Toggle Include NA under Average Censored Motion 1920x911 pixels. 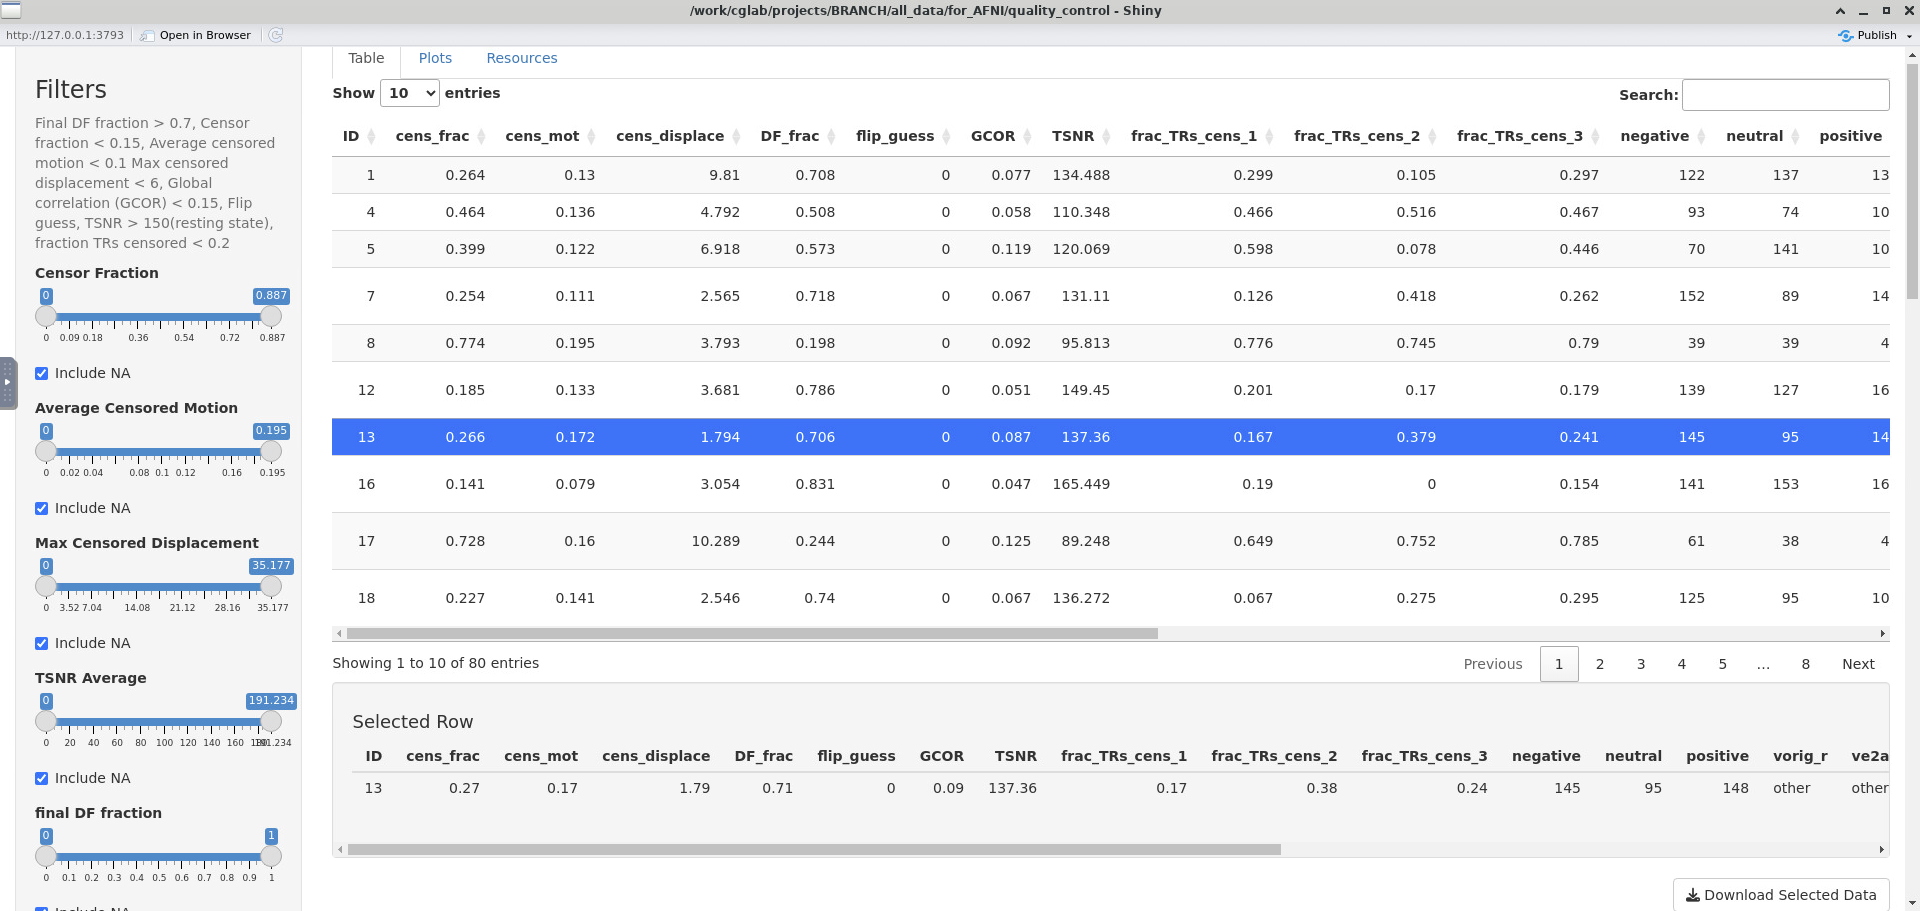pyautogui.click(x=41, y=508)
